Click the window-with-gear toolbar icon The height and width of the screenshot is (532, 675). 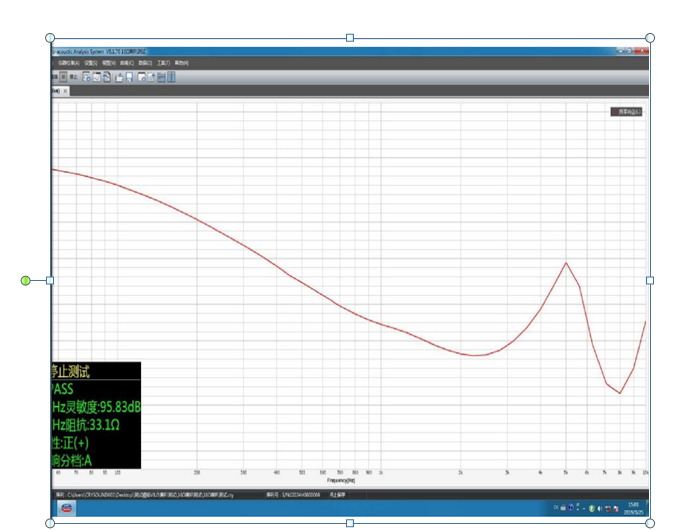[x=142, y=77]
